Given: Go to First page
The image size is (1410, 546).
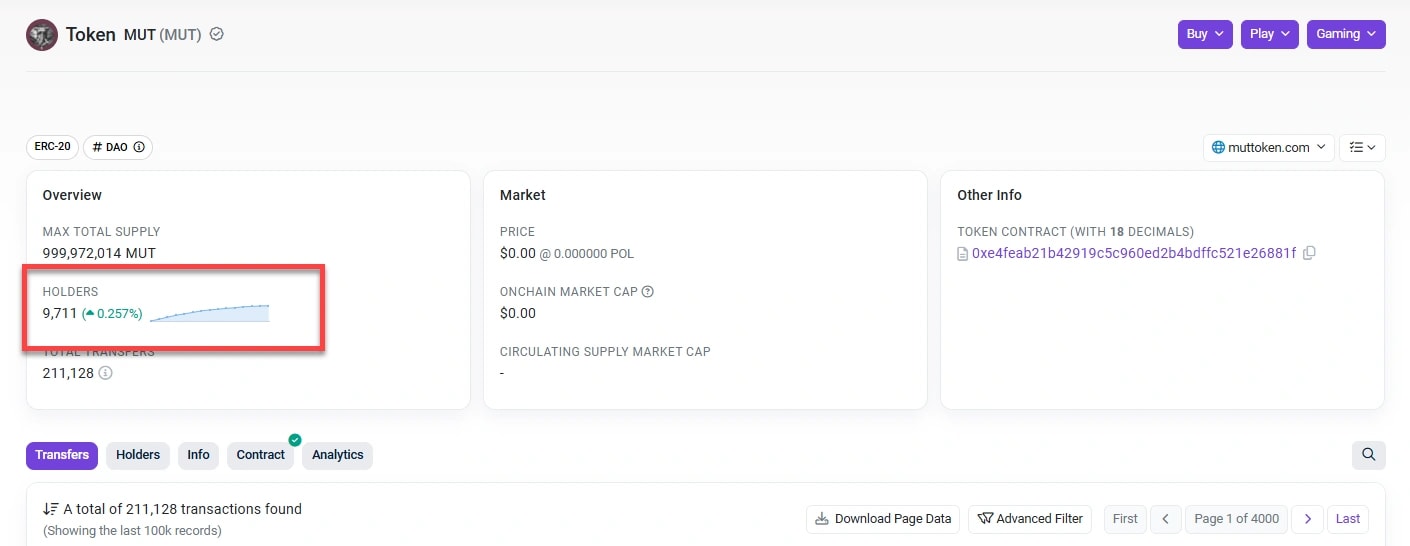Looking at the screenshot, I should [1125, 519].
